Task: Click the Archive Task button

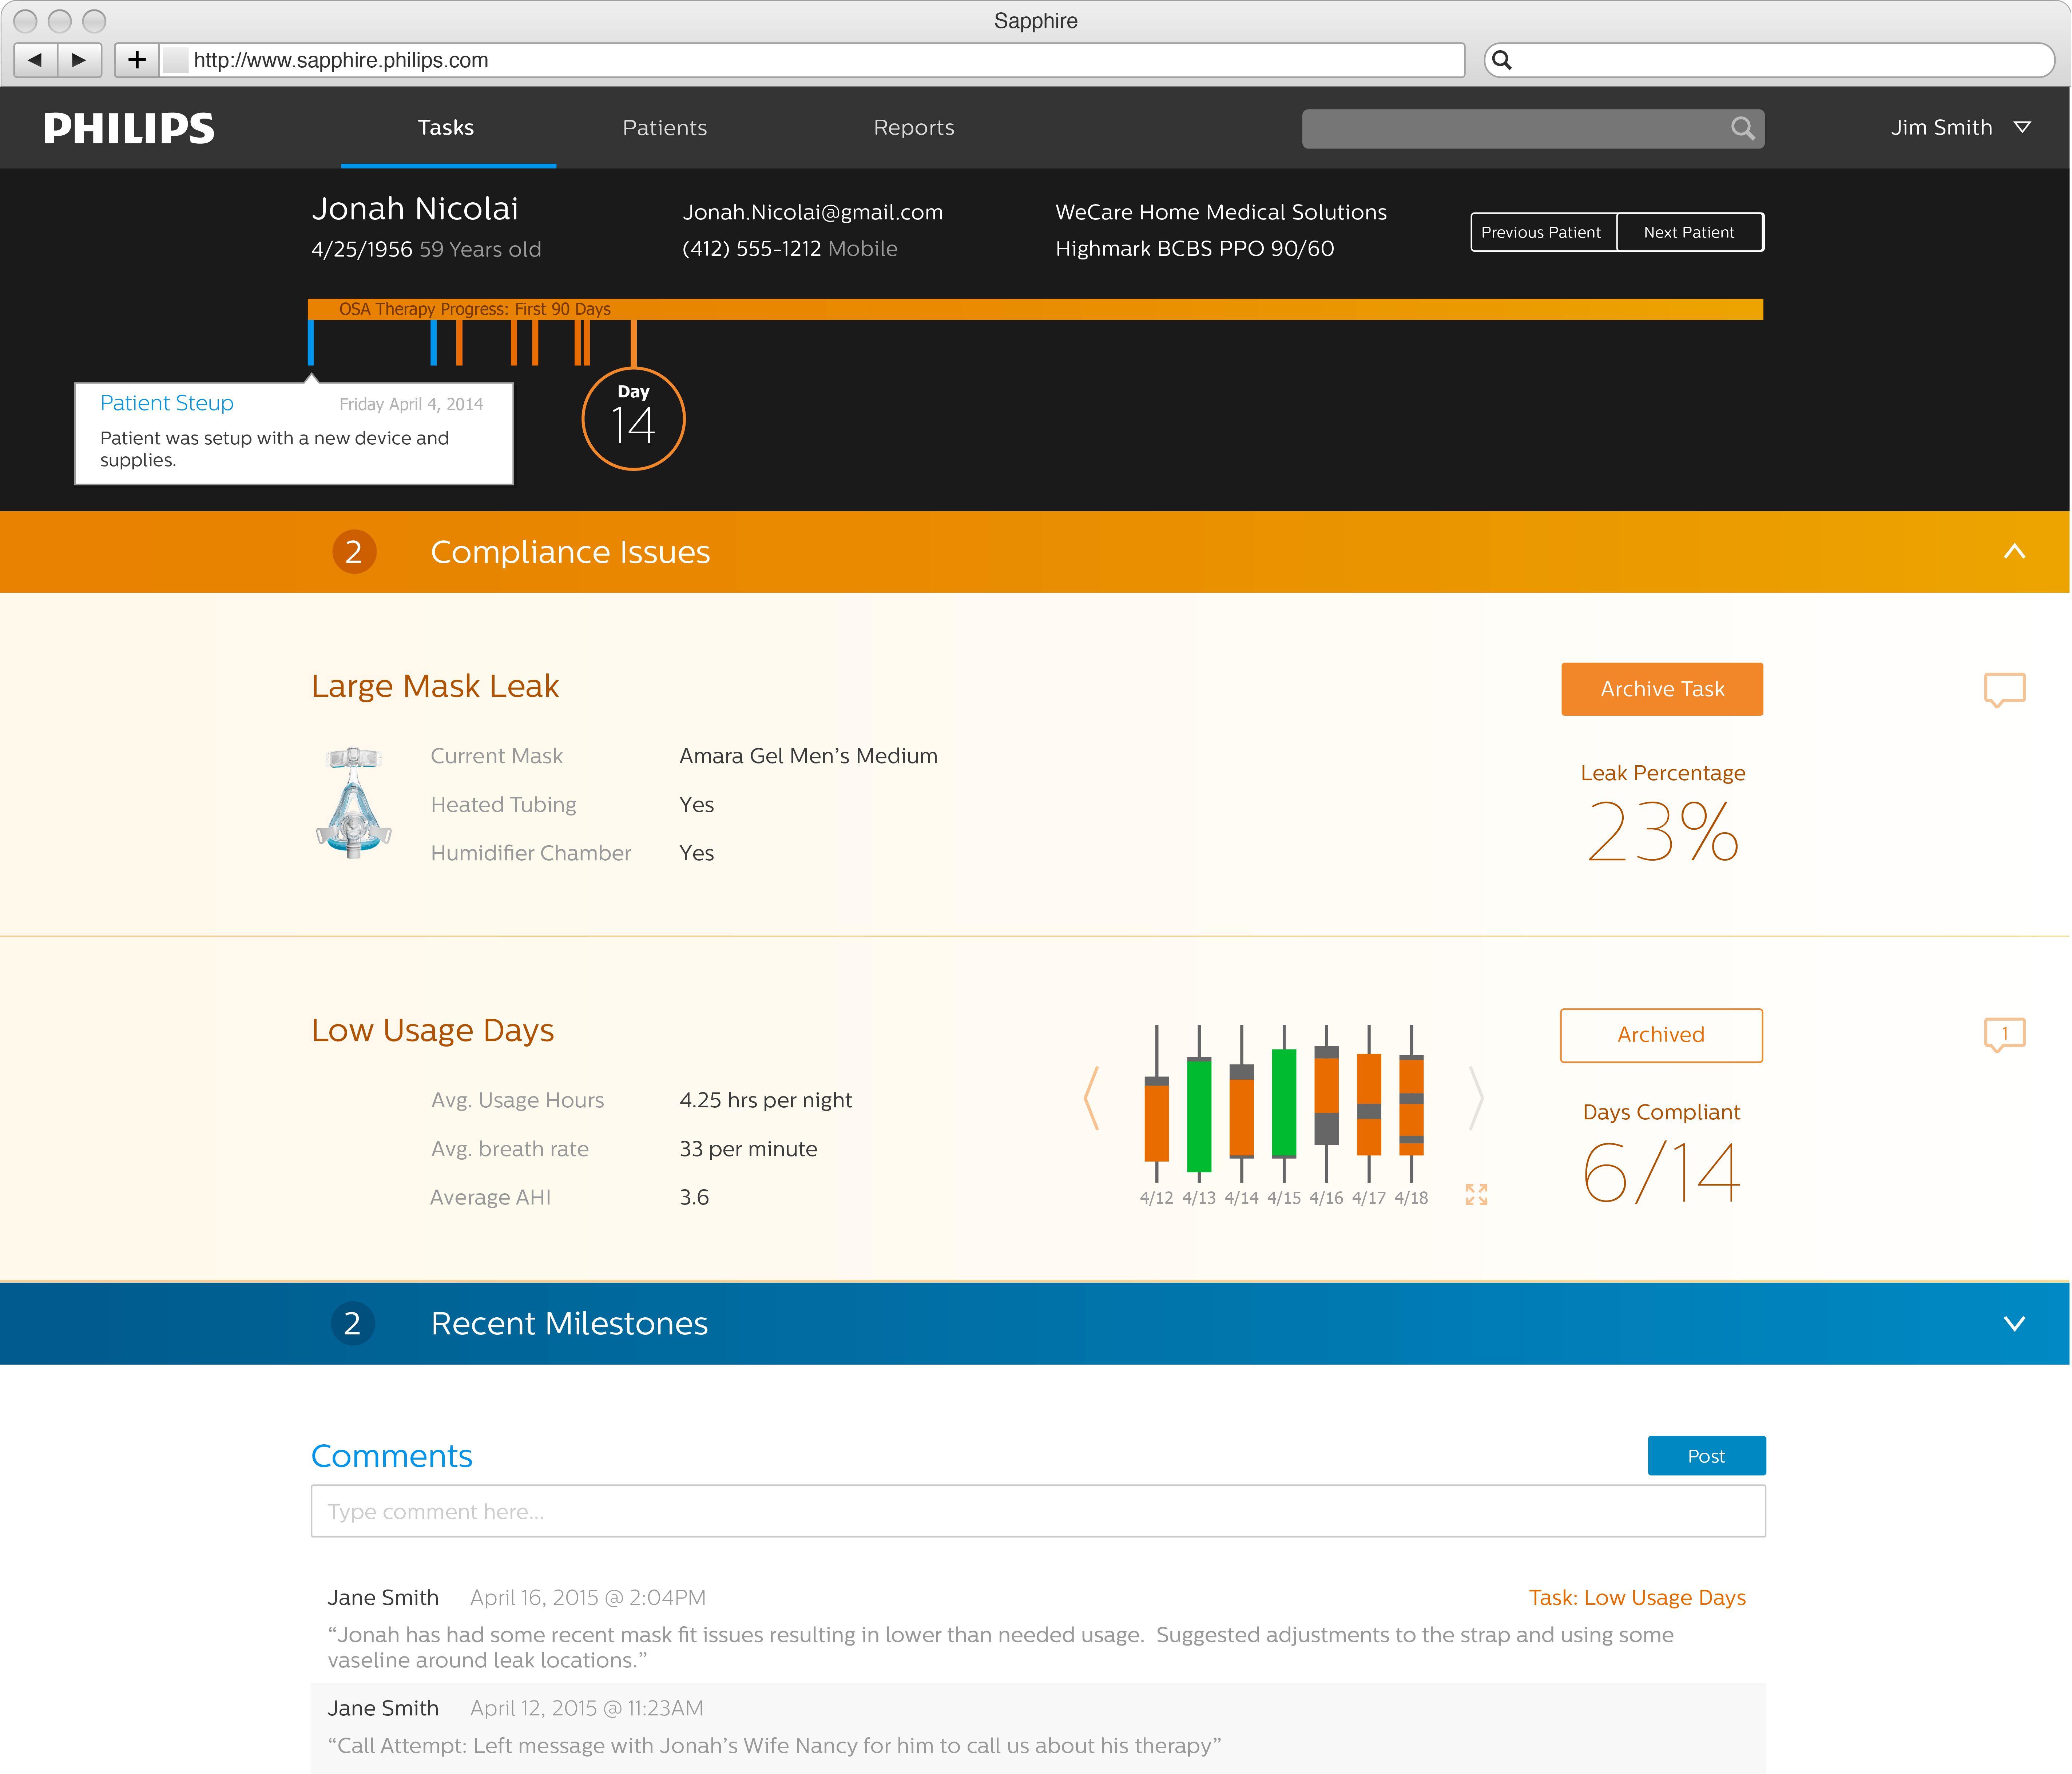Action: click(1662, 689)
